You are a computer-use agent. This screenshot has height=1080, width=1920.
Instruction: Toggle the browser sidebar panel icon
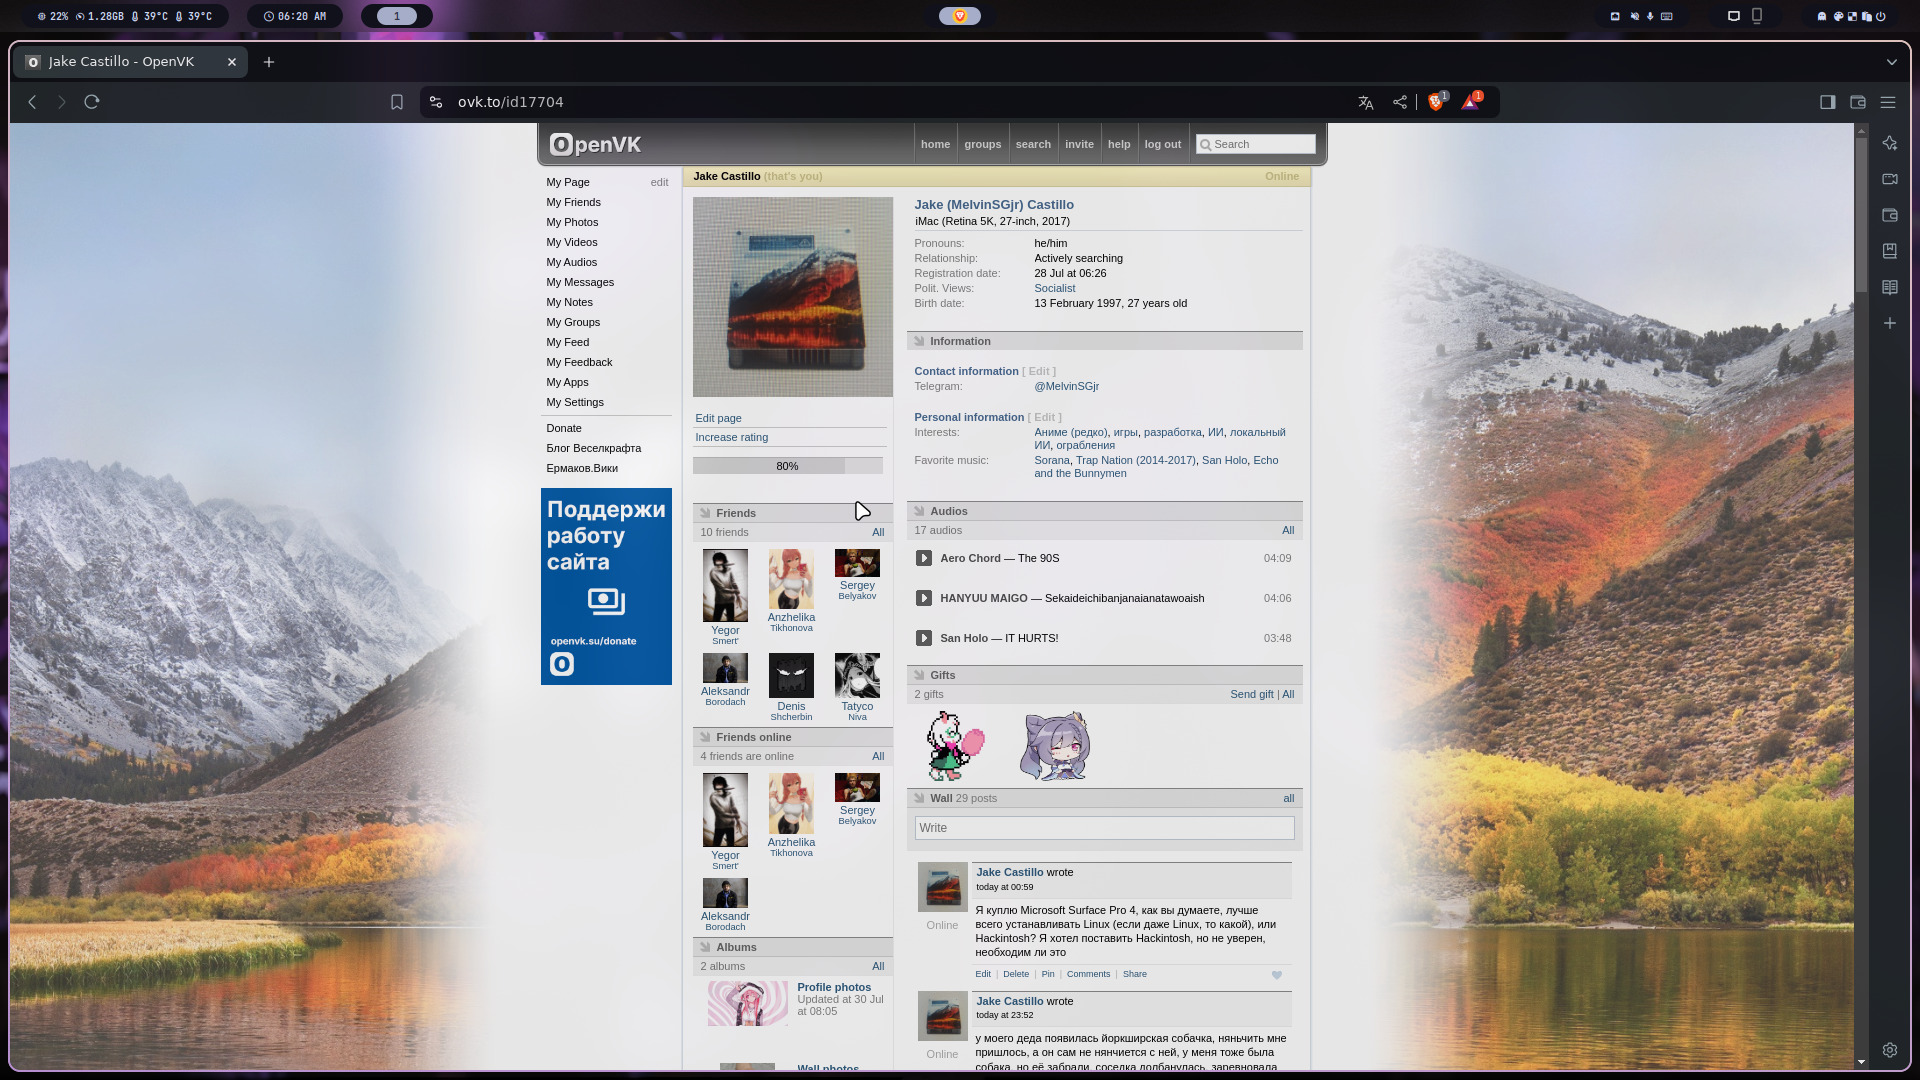pos(1827,102)
